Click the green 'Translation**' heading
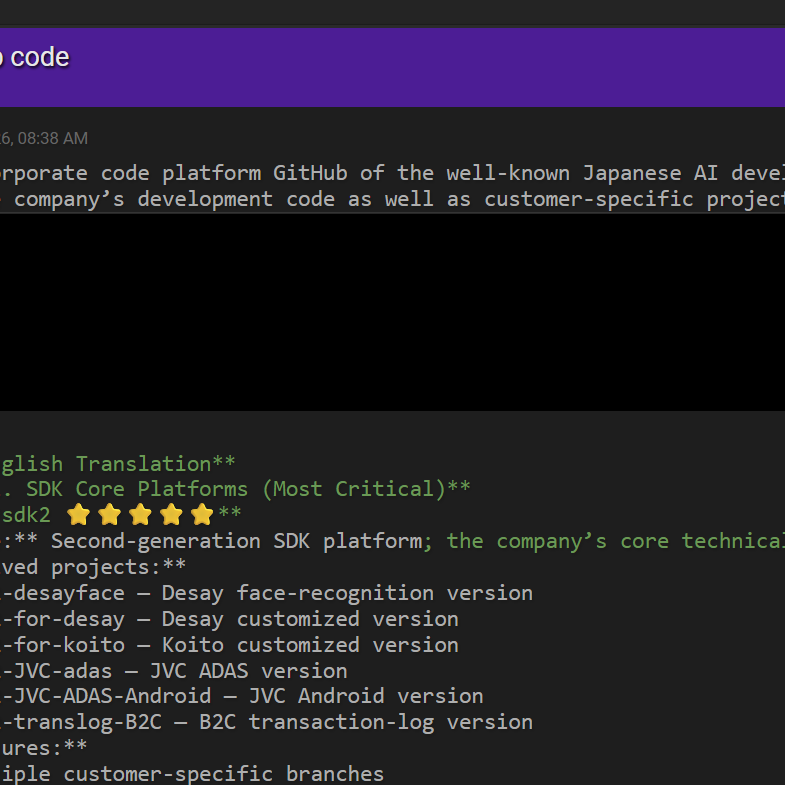This screenshot has height=785, width=785. [155, 464]
